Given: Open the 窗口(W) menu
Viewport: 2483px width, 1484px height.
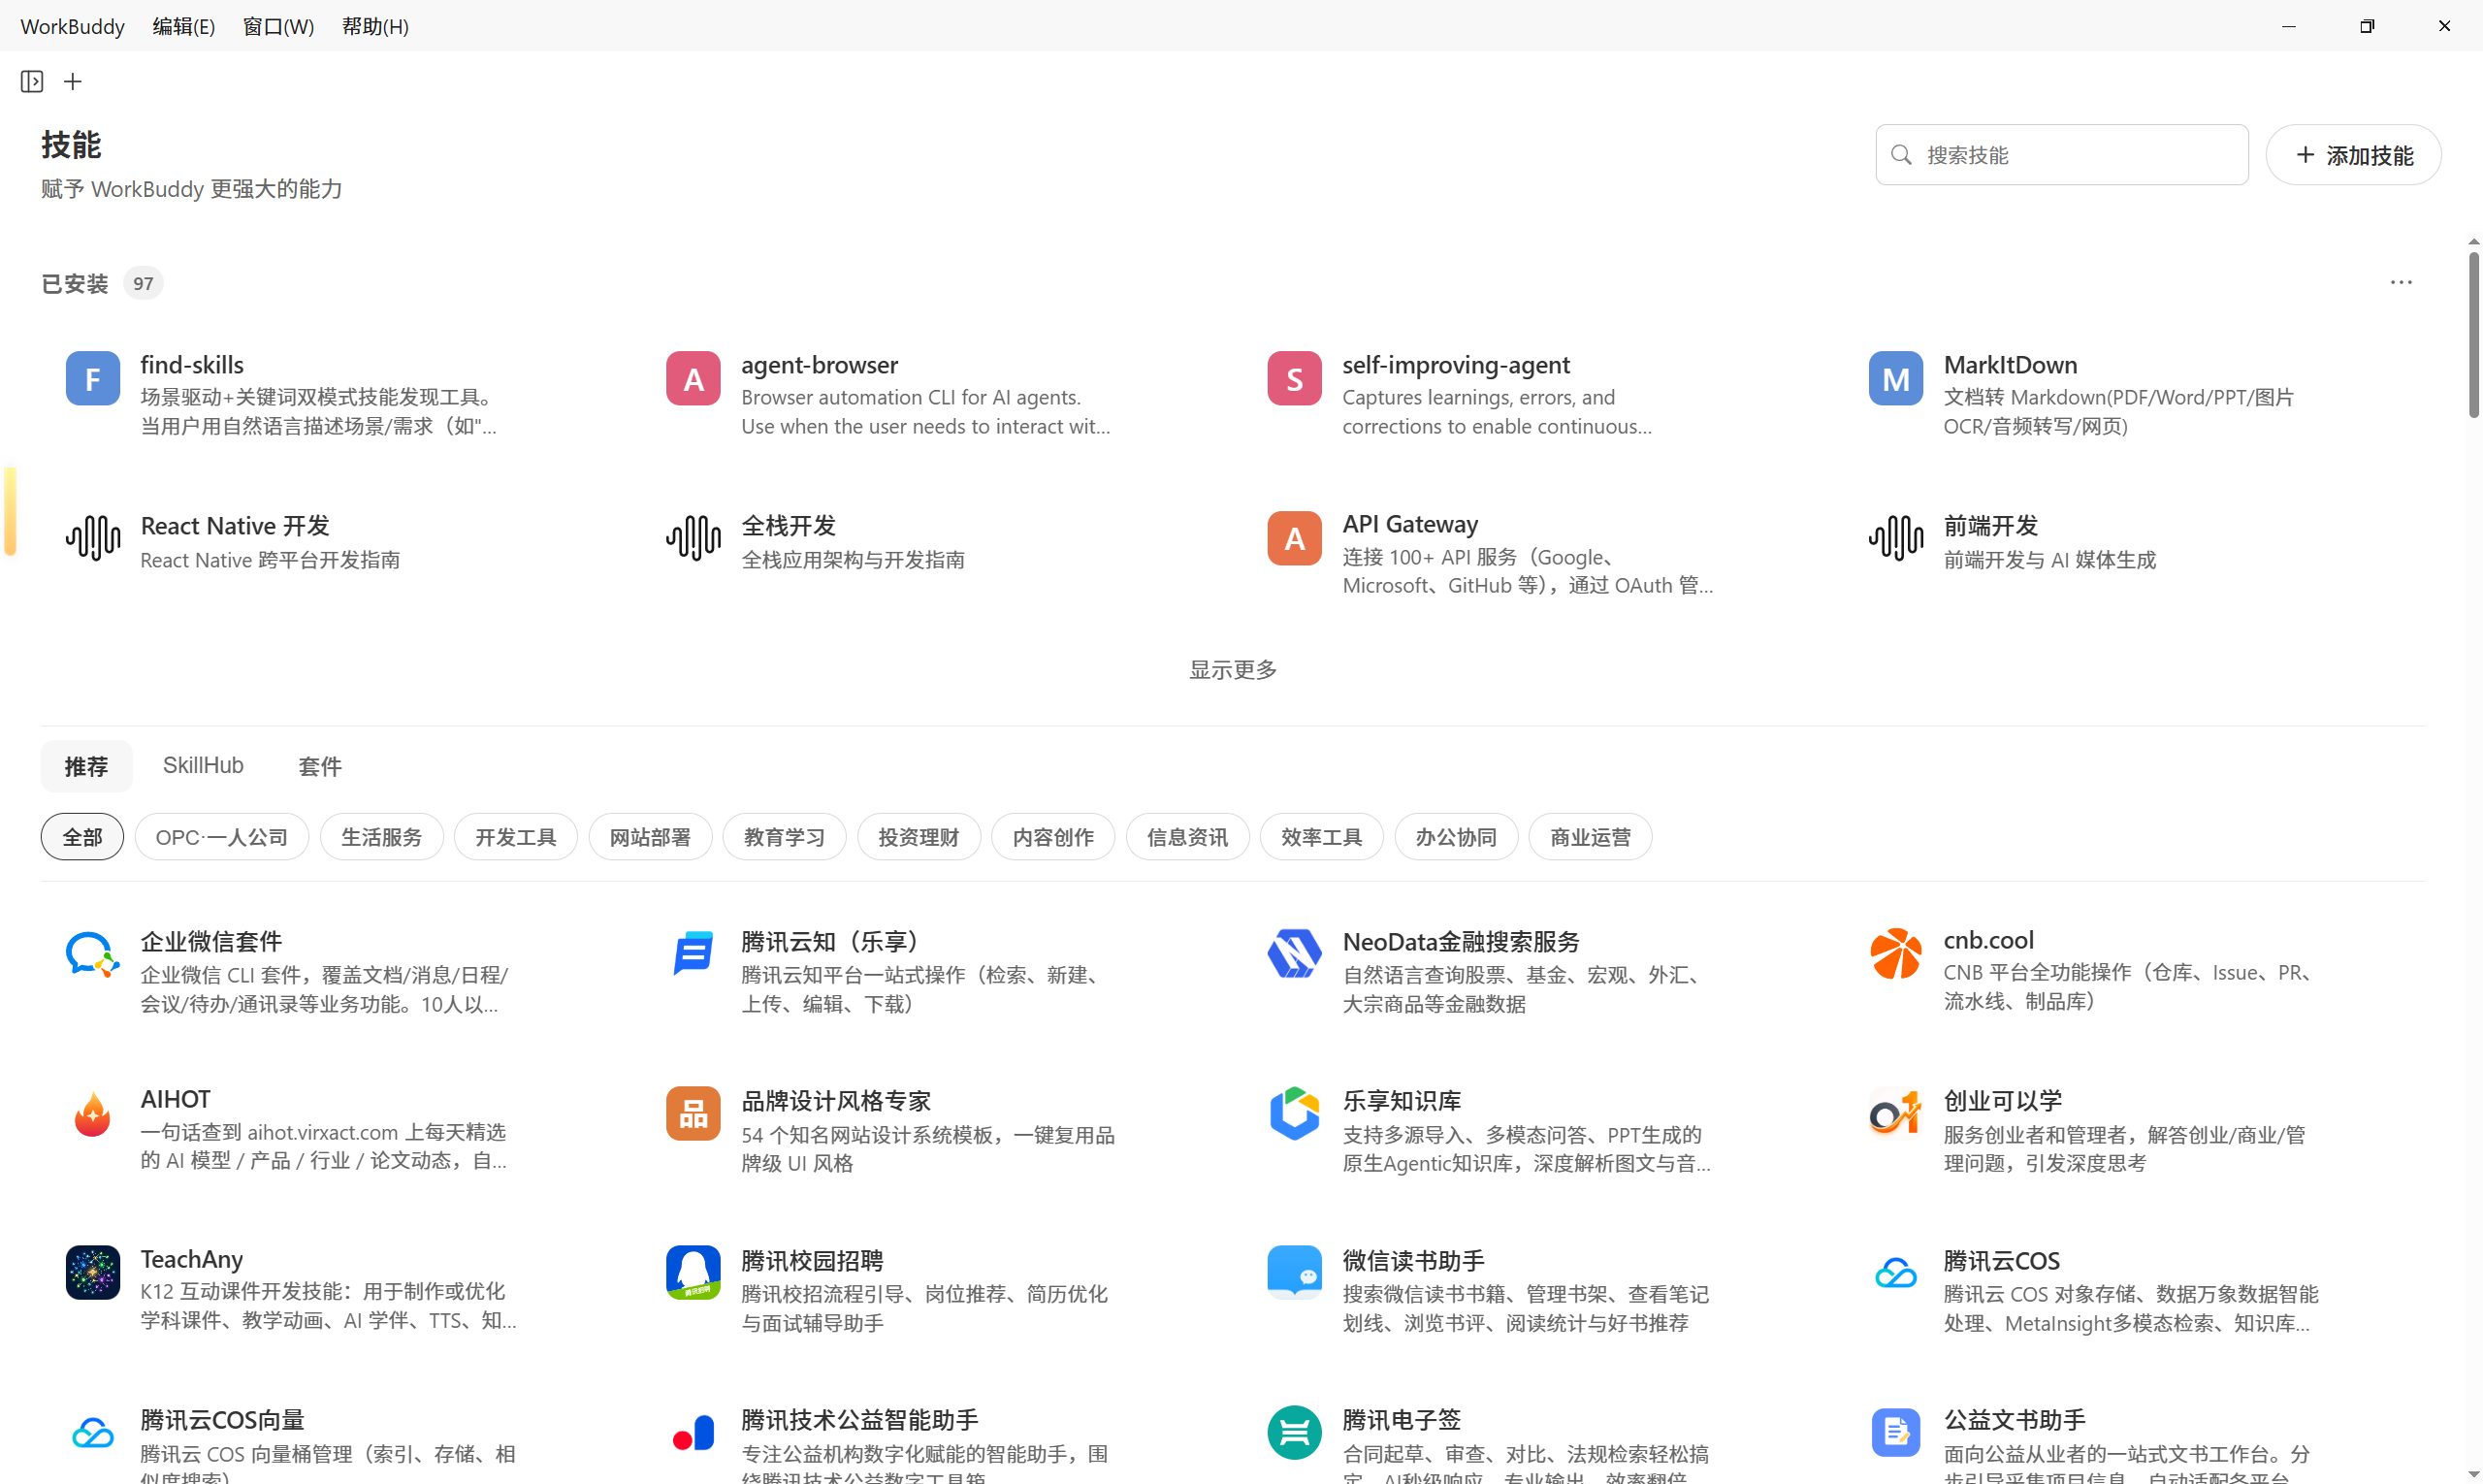Looking at the screenshot, I should (x=278, y=26).
